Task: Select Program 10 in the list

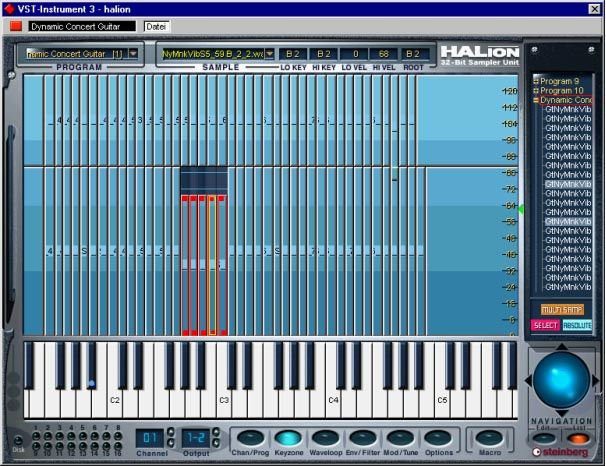Action: 562,91
